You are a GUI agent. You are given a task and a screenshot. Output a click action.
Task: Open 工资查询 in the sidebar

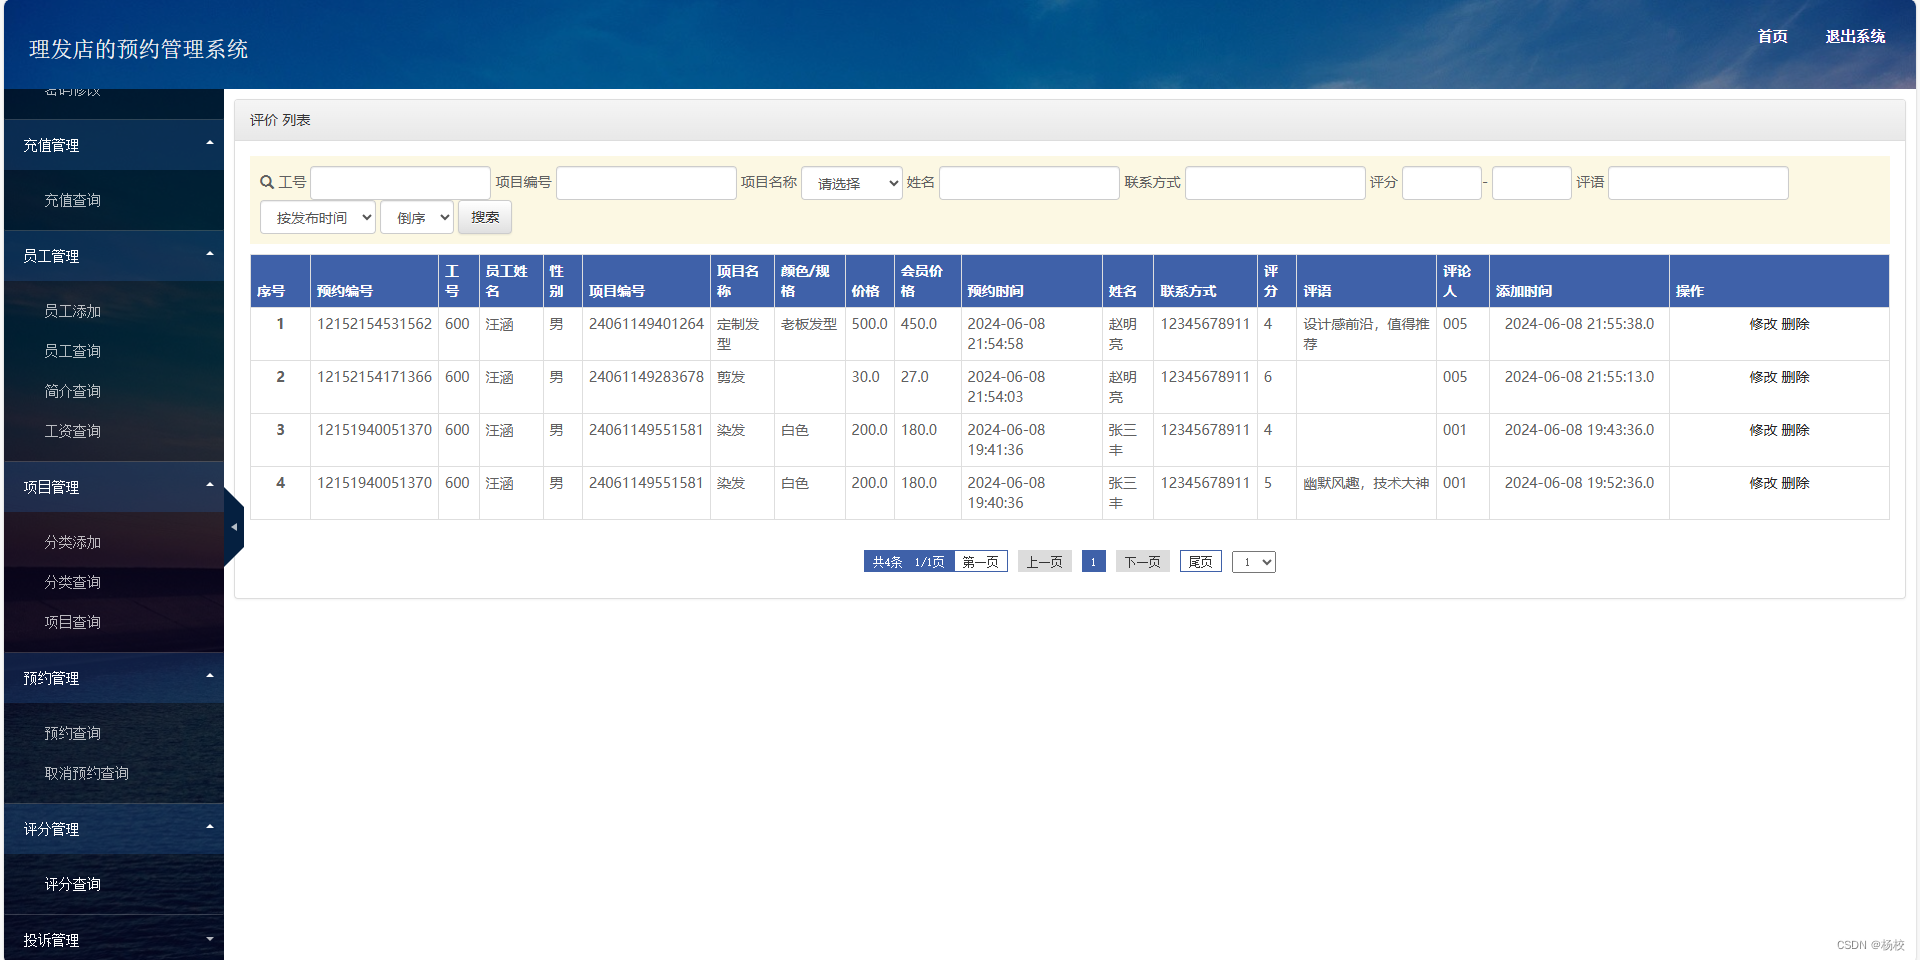[72, 431]
